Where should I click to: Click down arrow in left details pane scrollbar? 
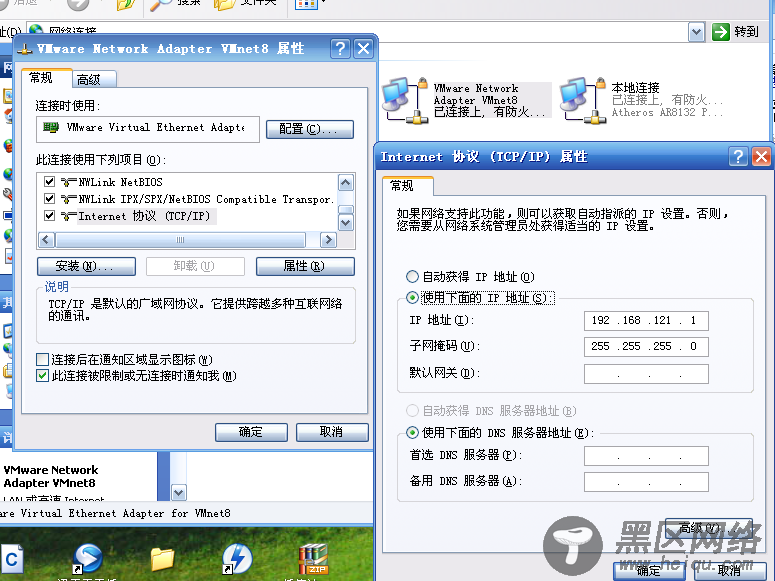pyautogui.click(x=179, y=492)
